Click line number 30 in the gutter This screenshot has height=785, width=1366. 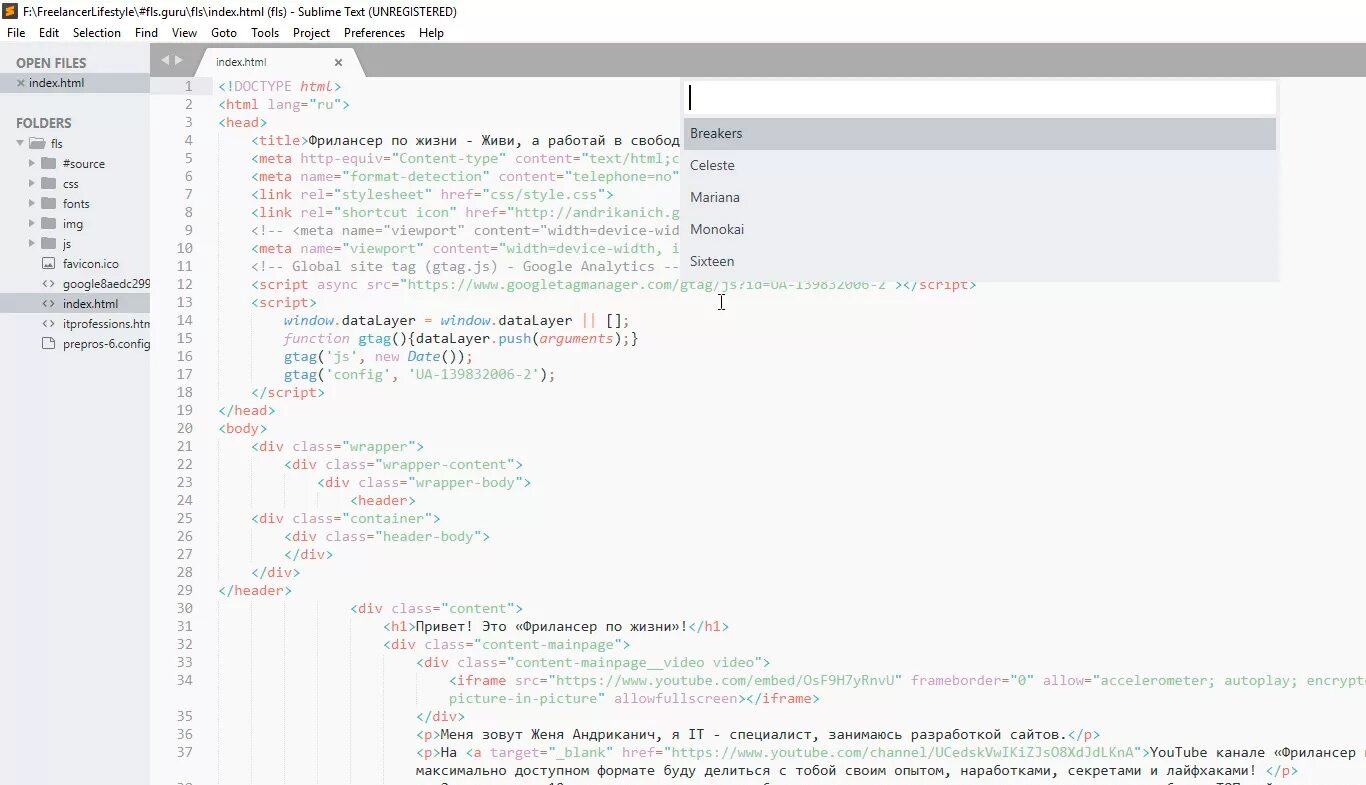(184, 608)
